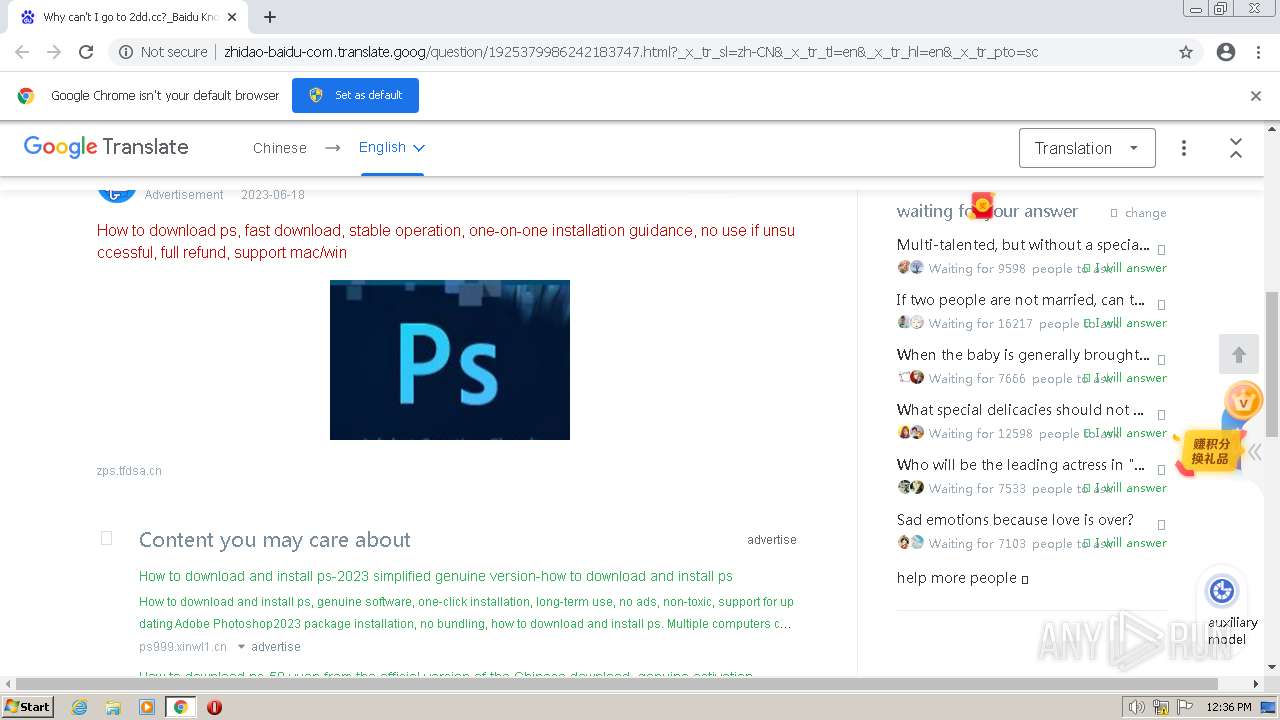Open Windows Start menu
This screenshot has width=1280, height=720.
[28, 706]
